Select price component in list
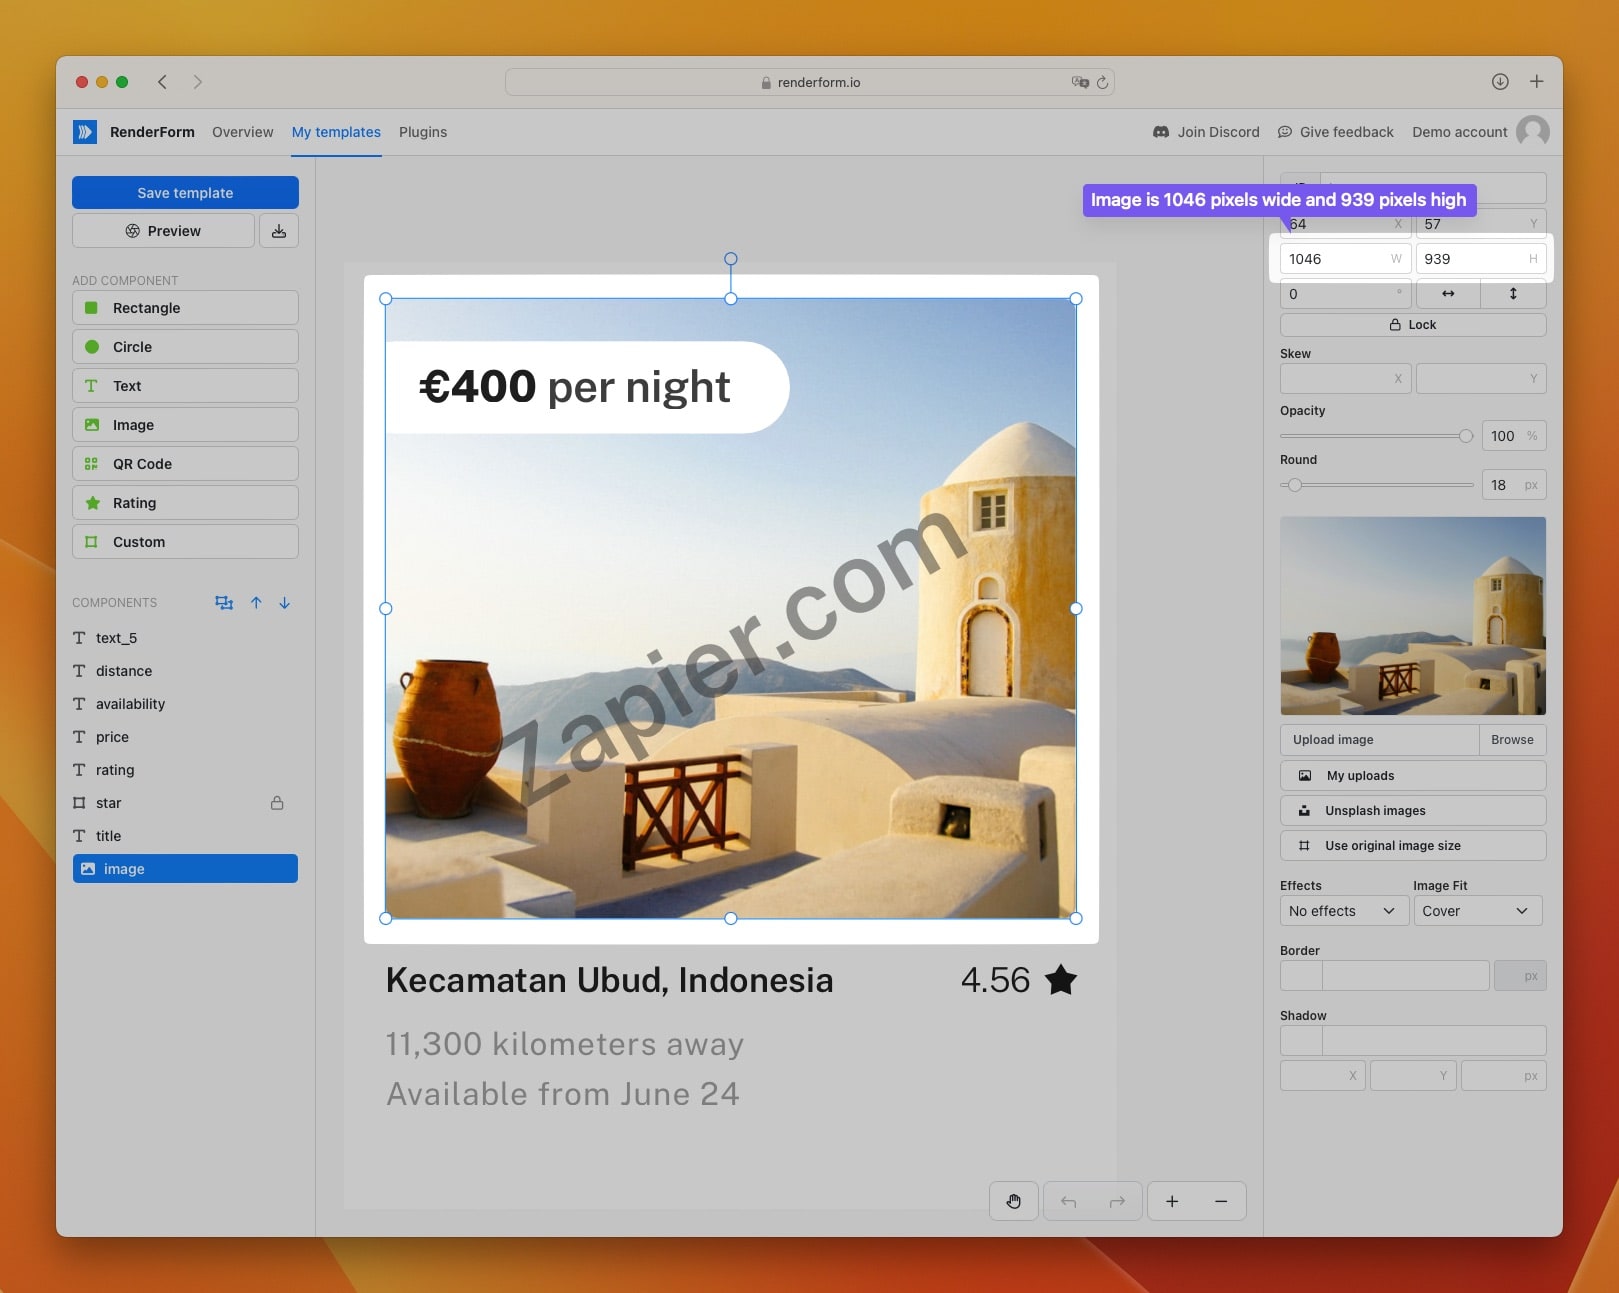Screen dimensions: 1619x1293 click(x=185, y=737)
